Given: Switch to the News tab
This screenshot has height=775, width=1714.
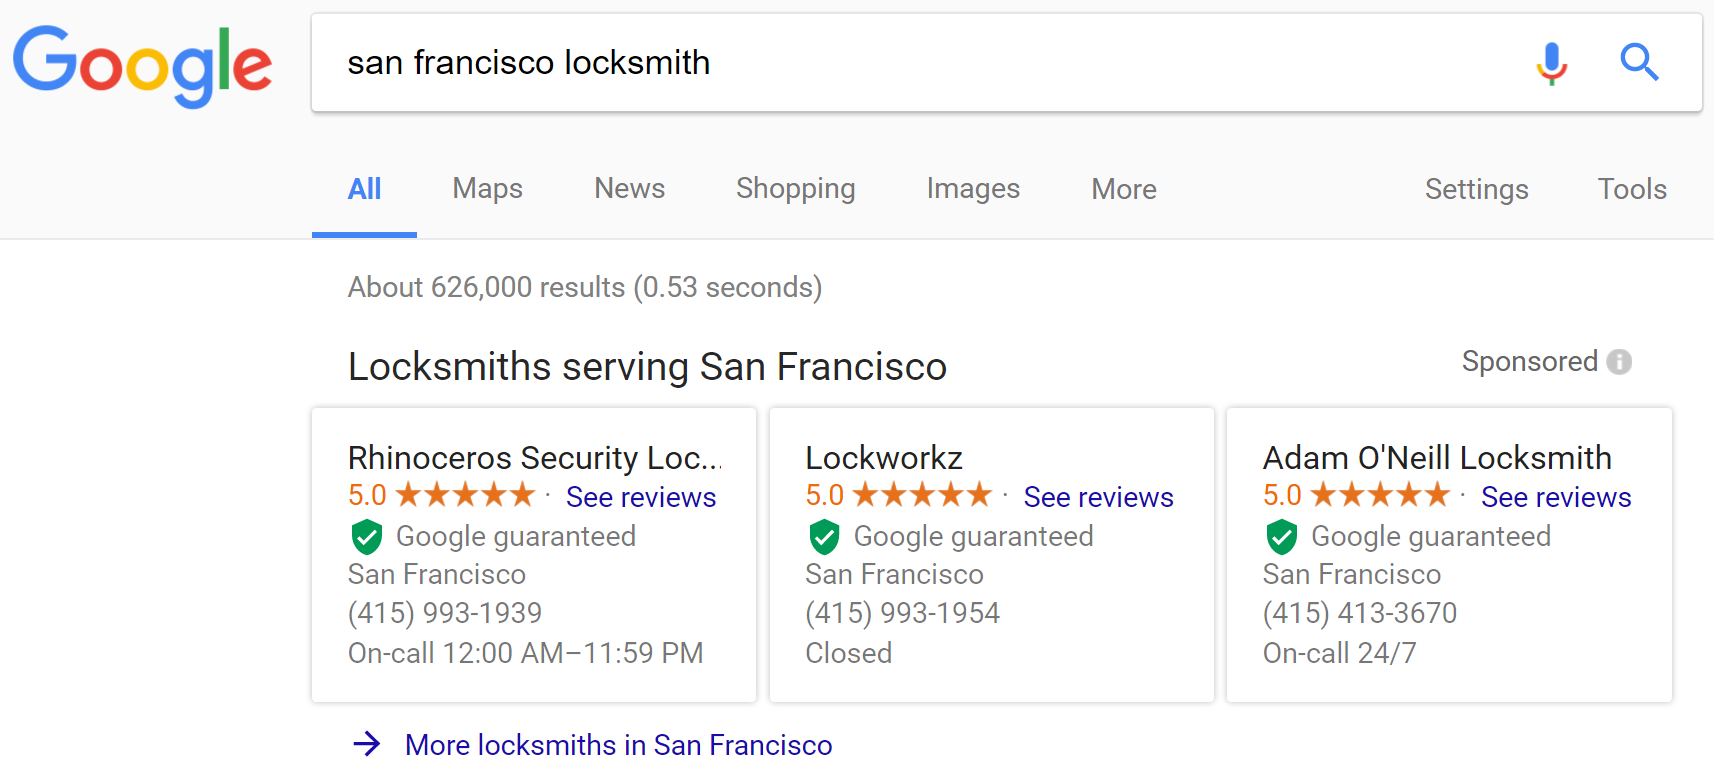Looking at the screenshot, I should coord(629,189).
